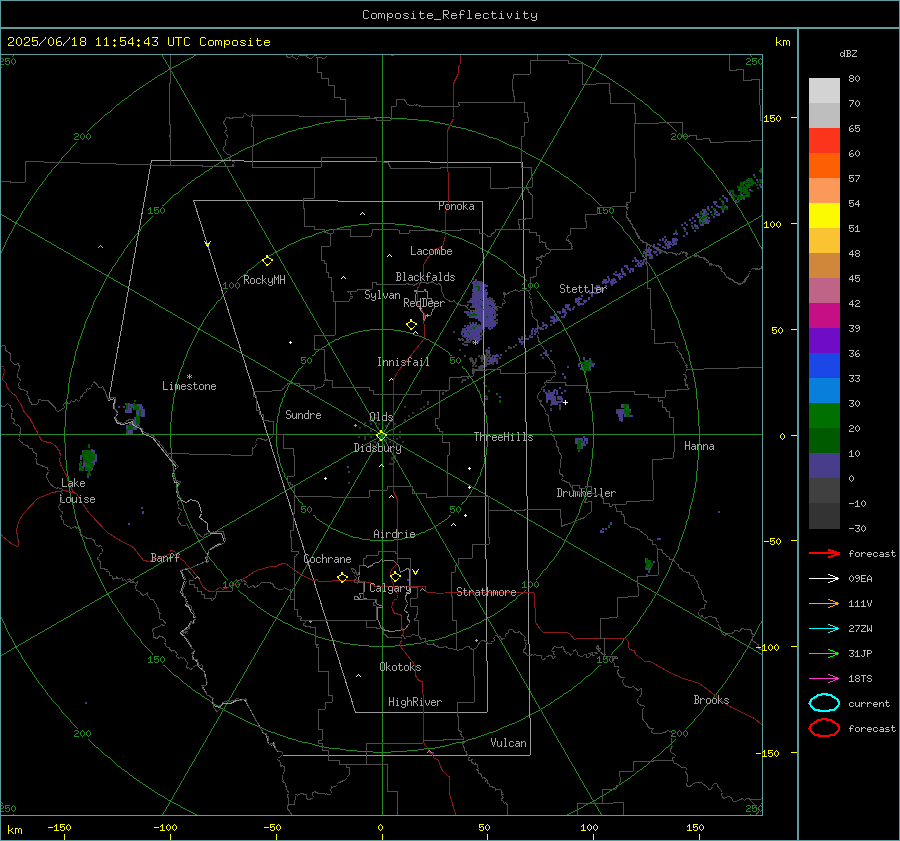Select the white 09EA arrow symbol
This screenshot has height=841, width=900.
click(x=824, y=579)
